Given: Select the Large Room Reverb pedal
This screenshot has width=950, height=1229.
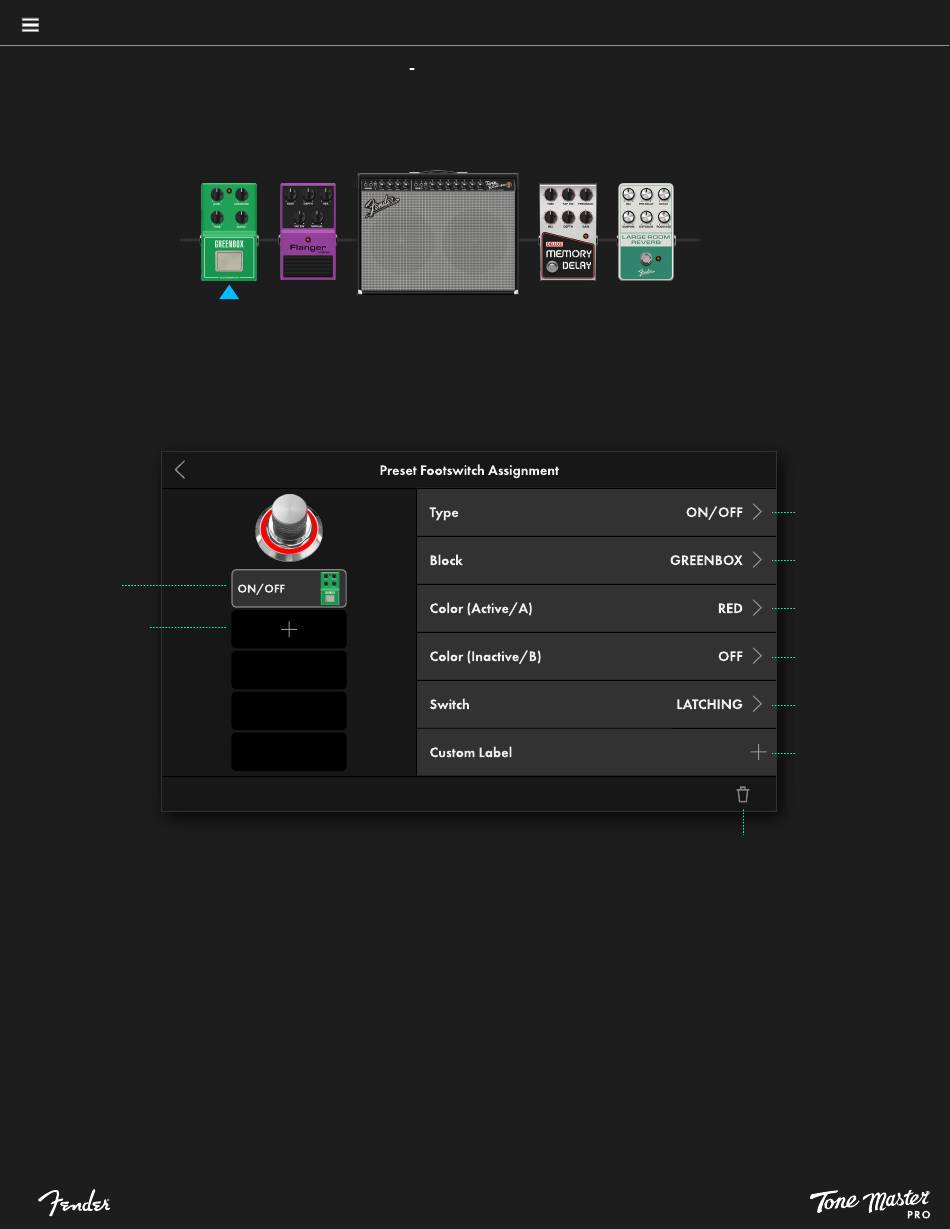Looking at the screenshot, I should coord(646,232).
